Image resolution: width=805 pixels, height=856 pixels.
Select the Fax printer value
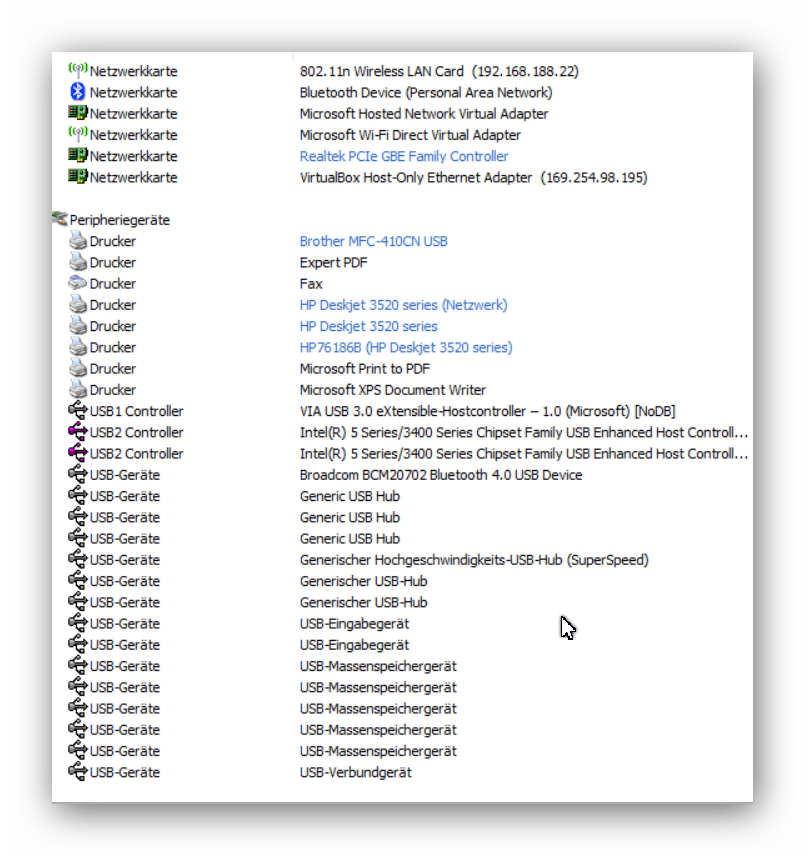pyautogui.click(x=311, y=284)
